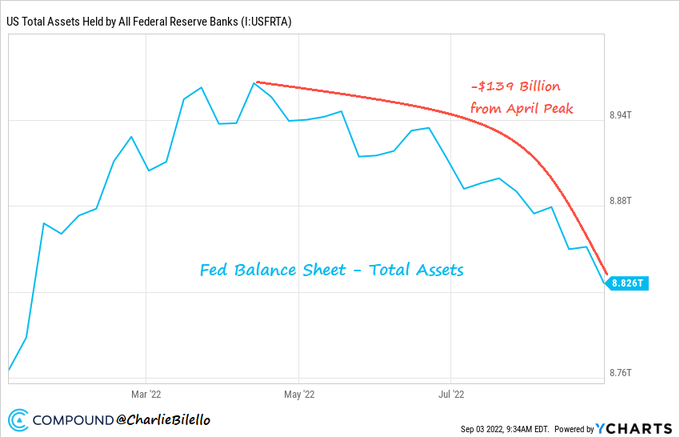Click the Powered by text
This screenshot has height=437, width=680.
pyautogui.click(x=569, y=428)
